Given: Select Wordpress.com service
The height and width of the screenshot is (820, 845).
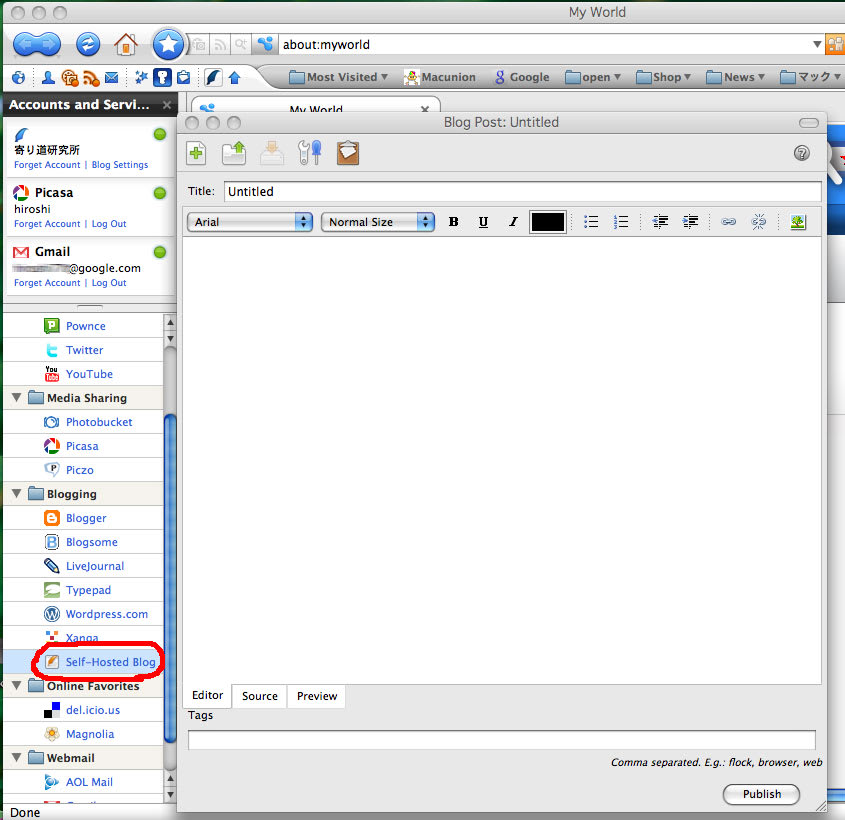Looking at the screenshot, I should point(84,614).
